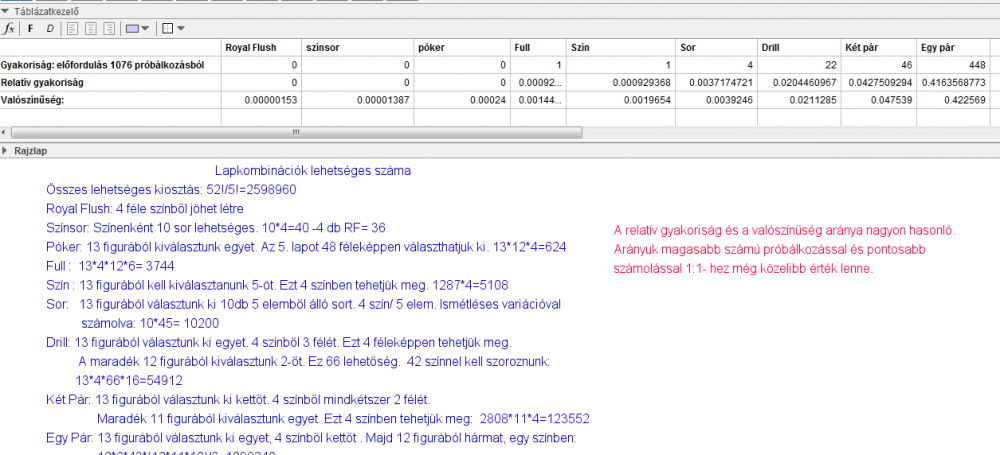
Task: Open the cell border style dropdown arrow
Action: point(180,29)
